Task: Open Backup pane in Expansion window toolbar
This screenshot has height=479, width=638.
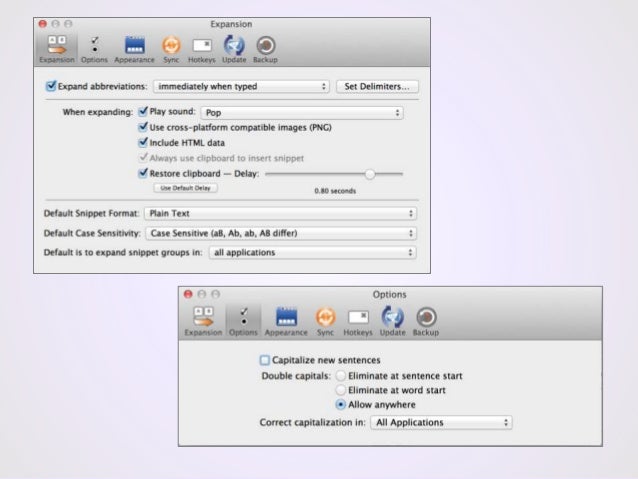Action: (x=265, y=49)
